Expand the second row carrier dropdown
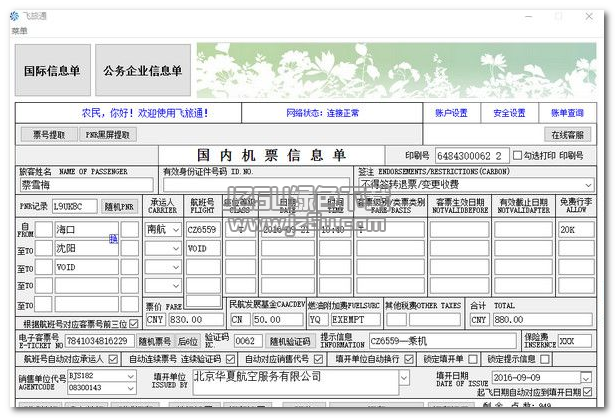Image resolution: width=615 pixels, height=418 pixels. pos(176,249)
